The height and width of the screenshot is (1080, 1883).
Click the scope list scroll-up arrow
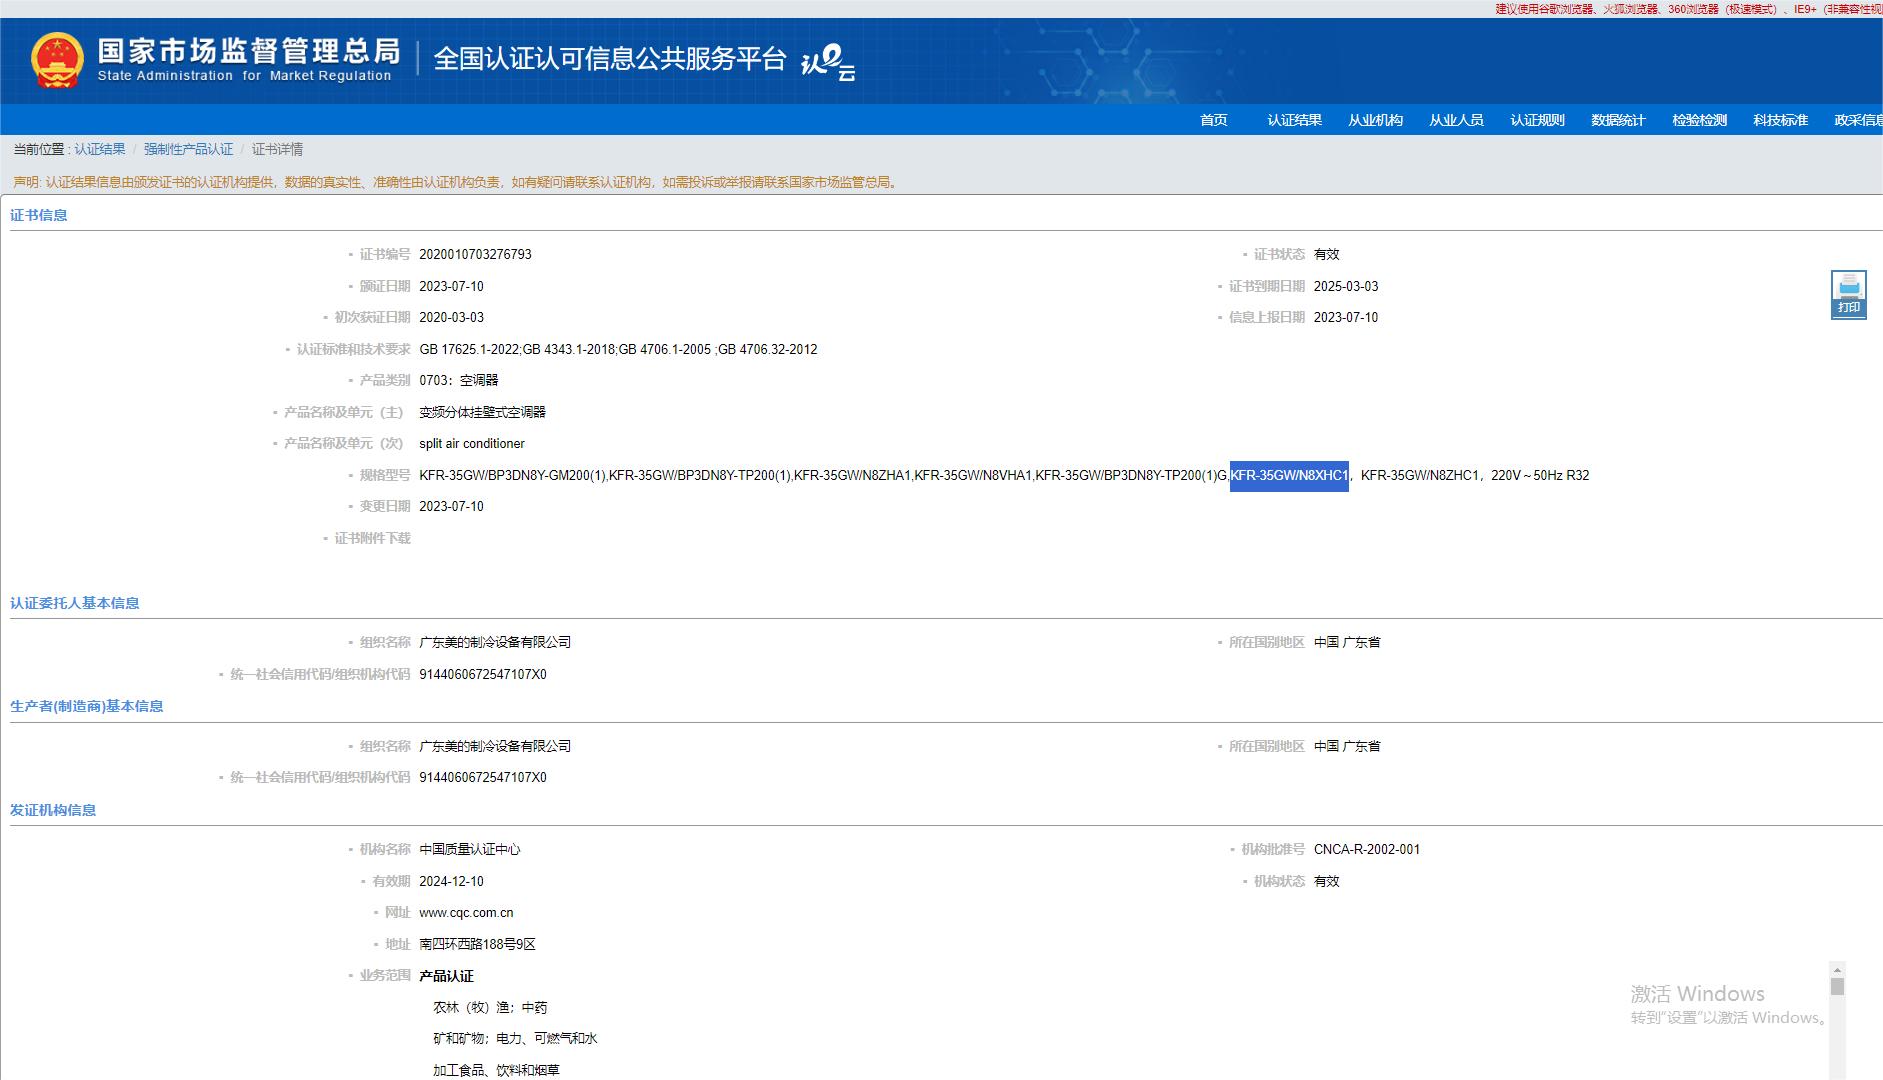[1837, 969]
